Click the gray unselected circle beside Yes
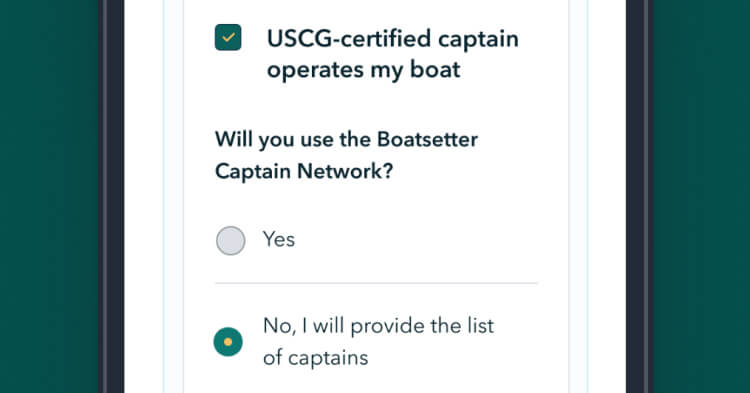750x393 pixels. 231,240
